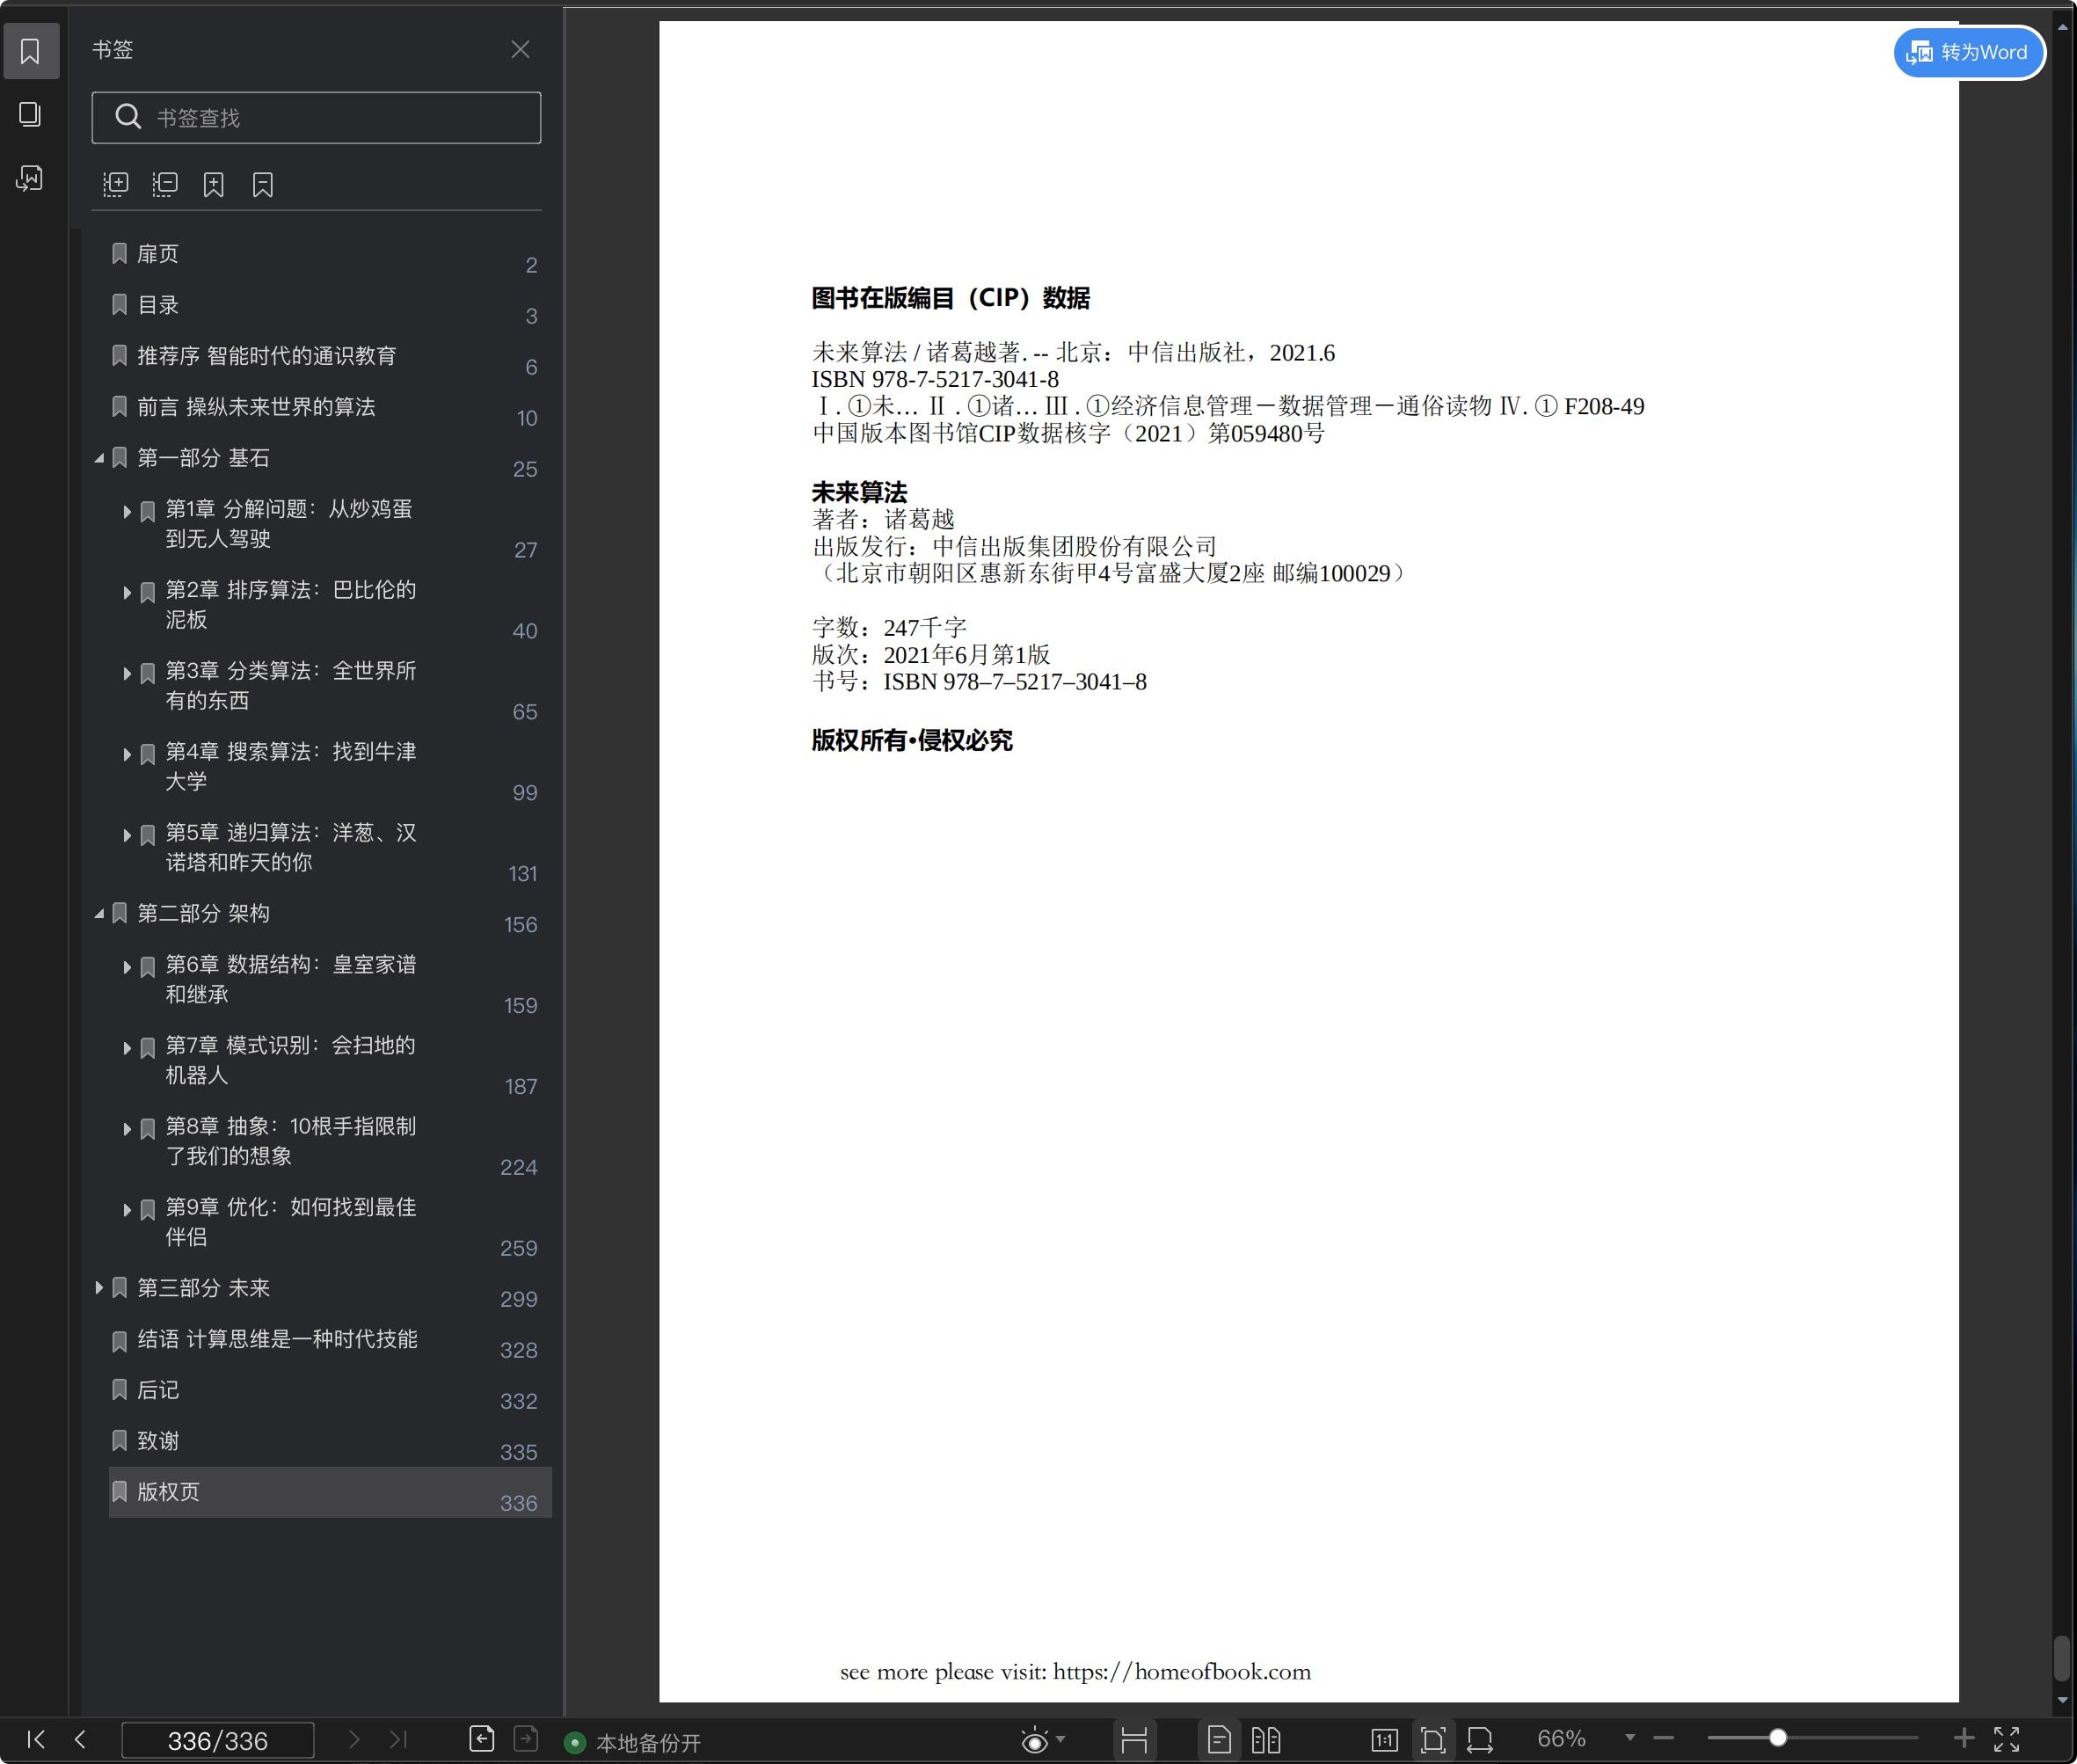Go to previous page arrow

[x=81, y=1739]
